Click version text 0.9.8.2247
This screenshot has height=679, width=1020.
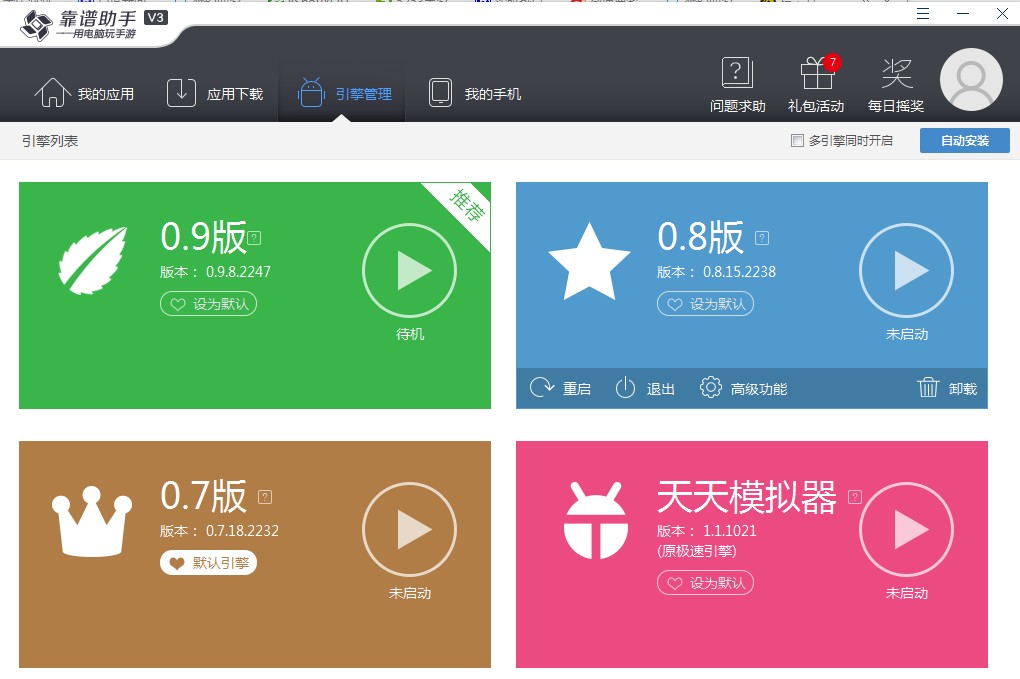tap(238, 272)
